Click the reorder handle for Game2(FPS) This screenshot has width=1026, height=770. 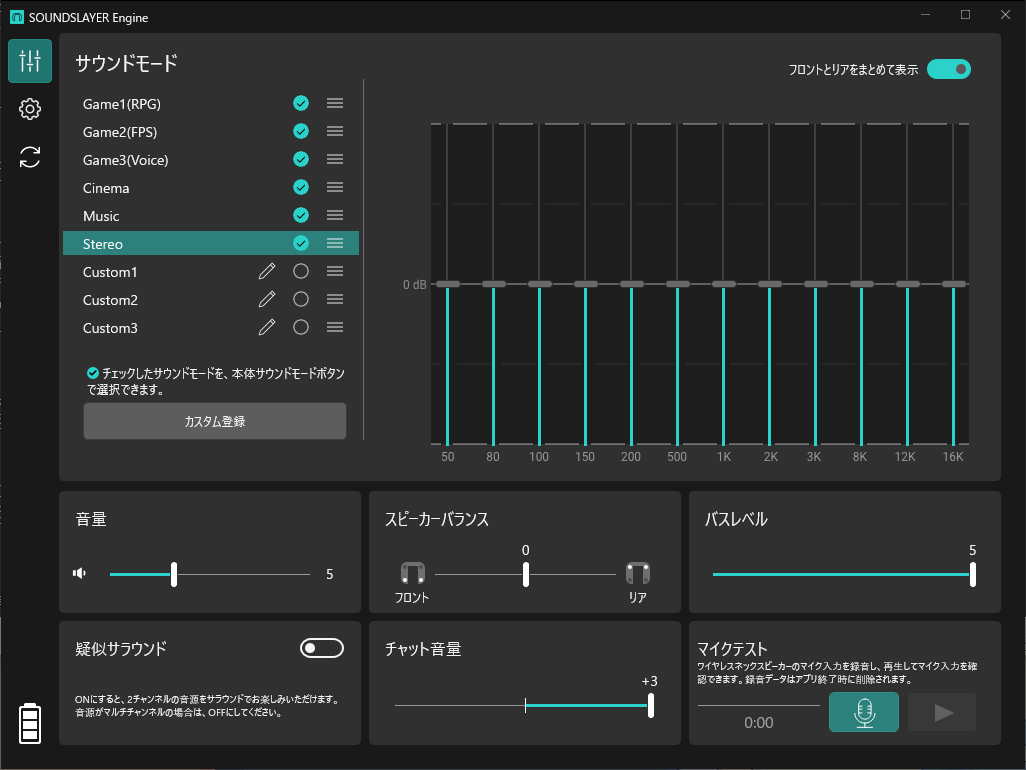(x=335, y=131)
